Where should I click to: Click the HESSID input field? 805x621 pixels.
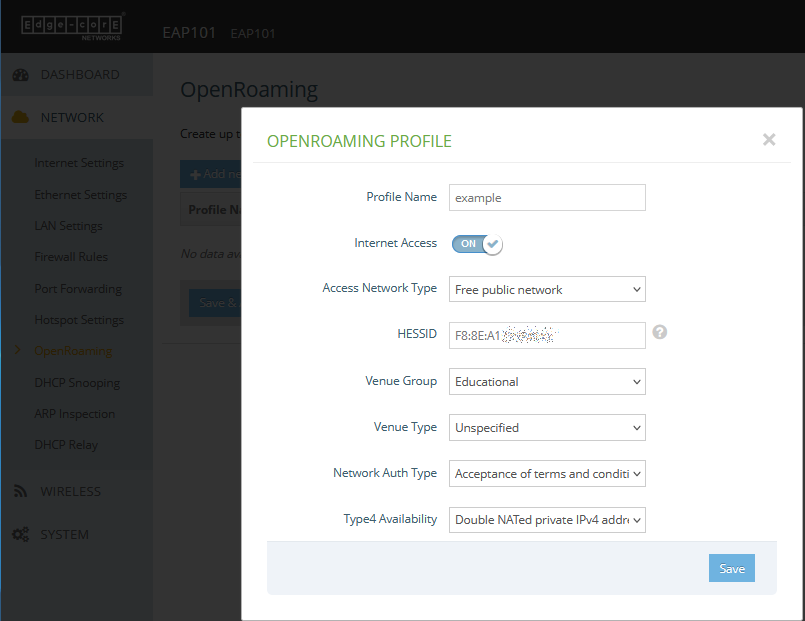coord(547,336)
